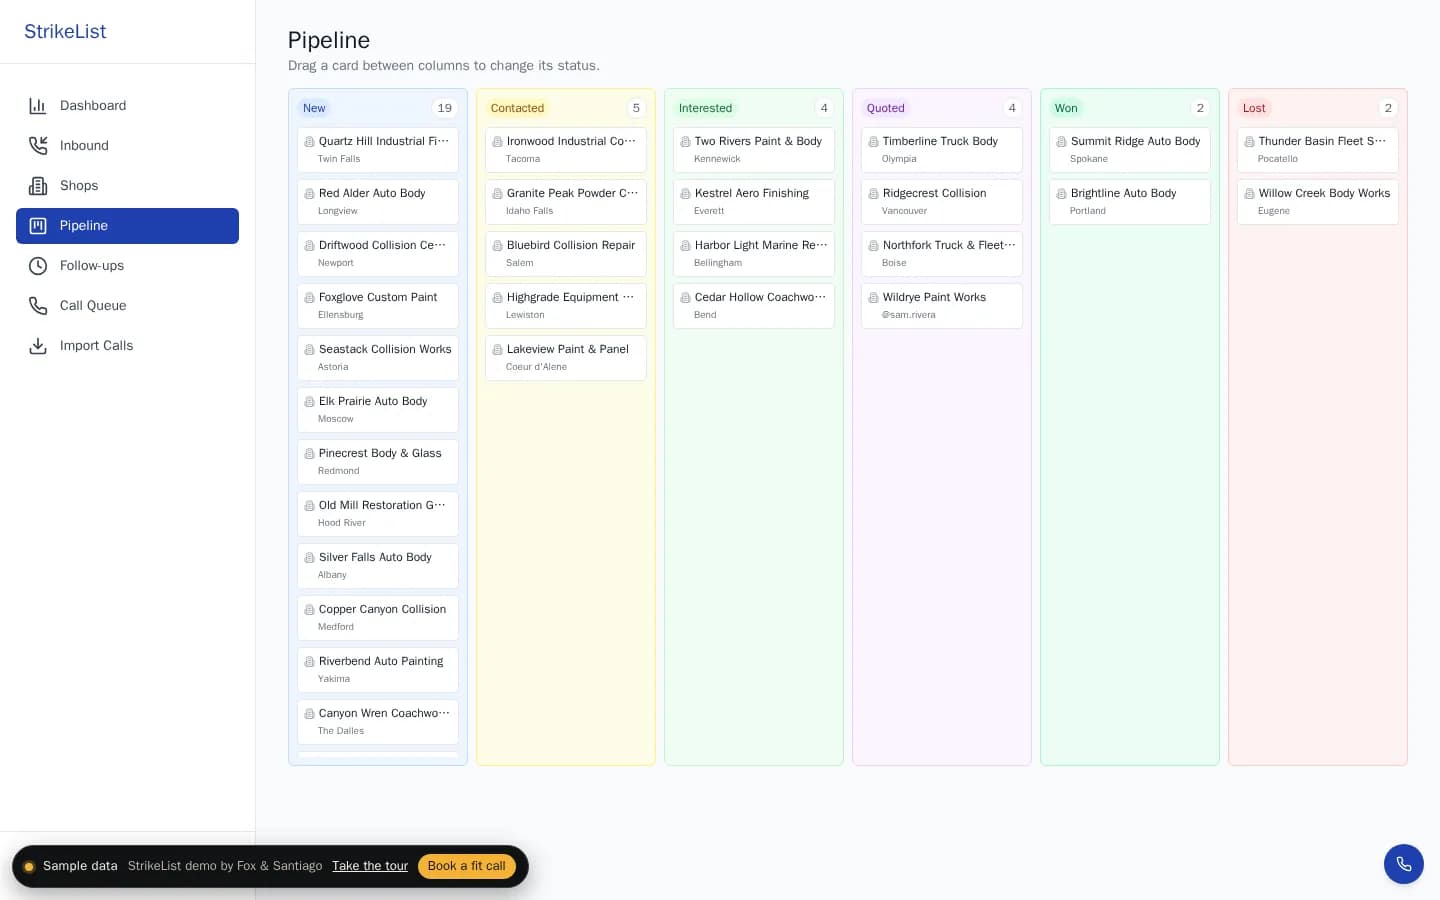Click the Follow-ups clock icon

[38, 266]
